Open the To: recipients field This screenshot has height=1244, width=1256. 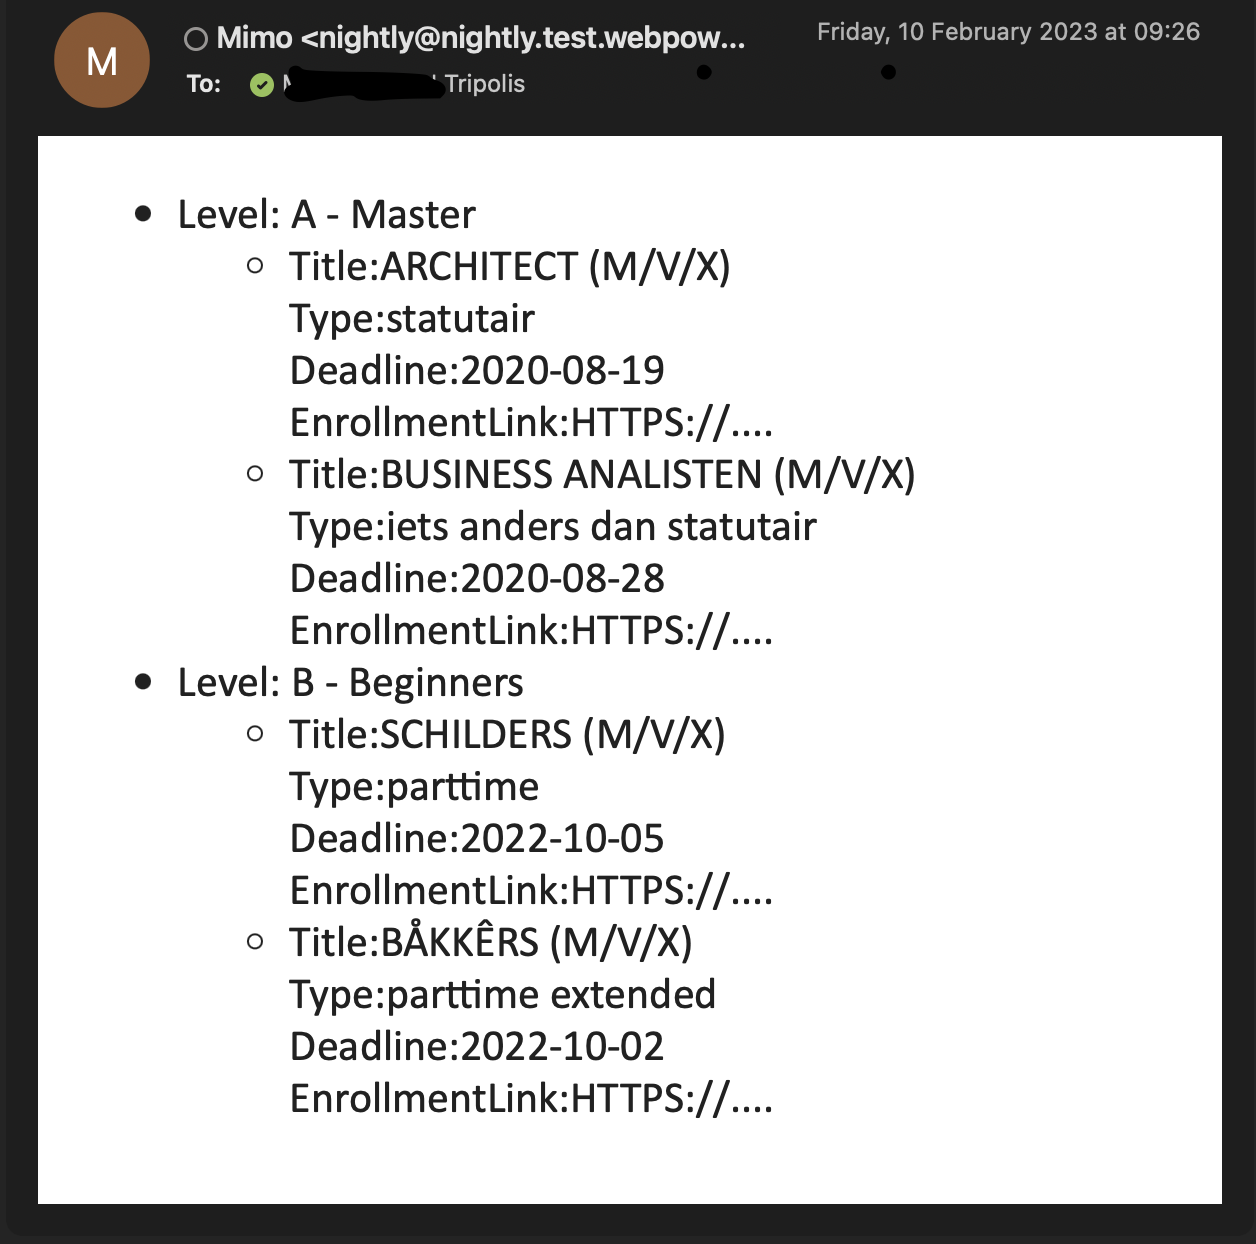pos(204,85)
